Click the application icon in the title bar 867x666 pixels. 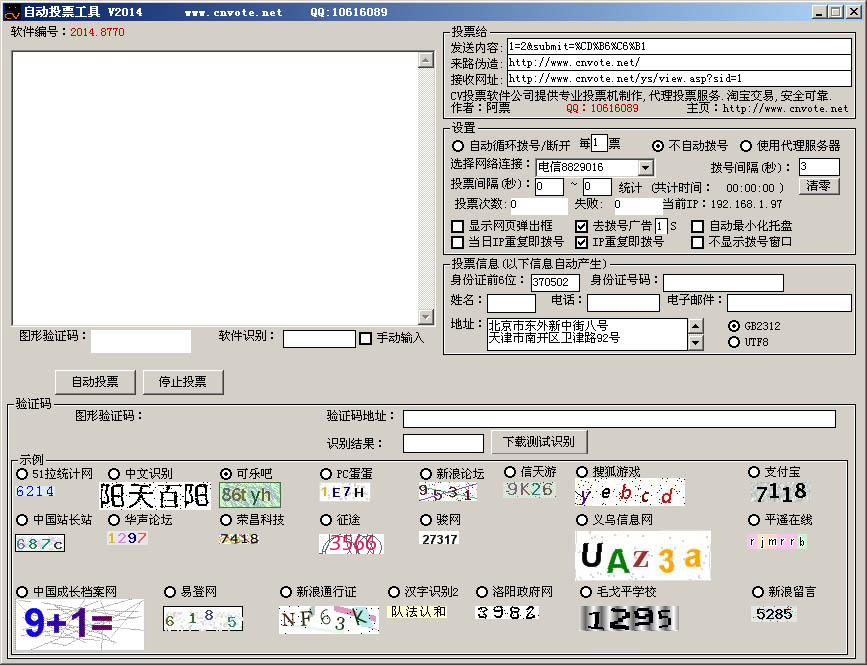pyautogui.click(x=10, y=11)
